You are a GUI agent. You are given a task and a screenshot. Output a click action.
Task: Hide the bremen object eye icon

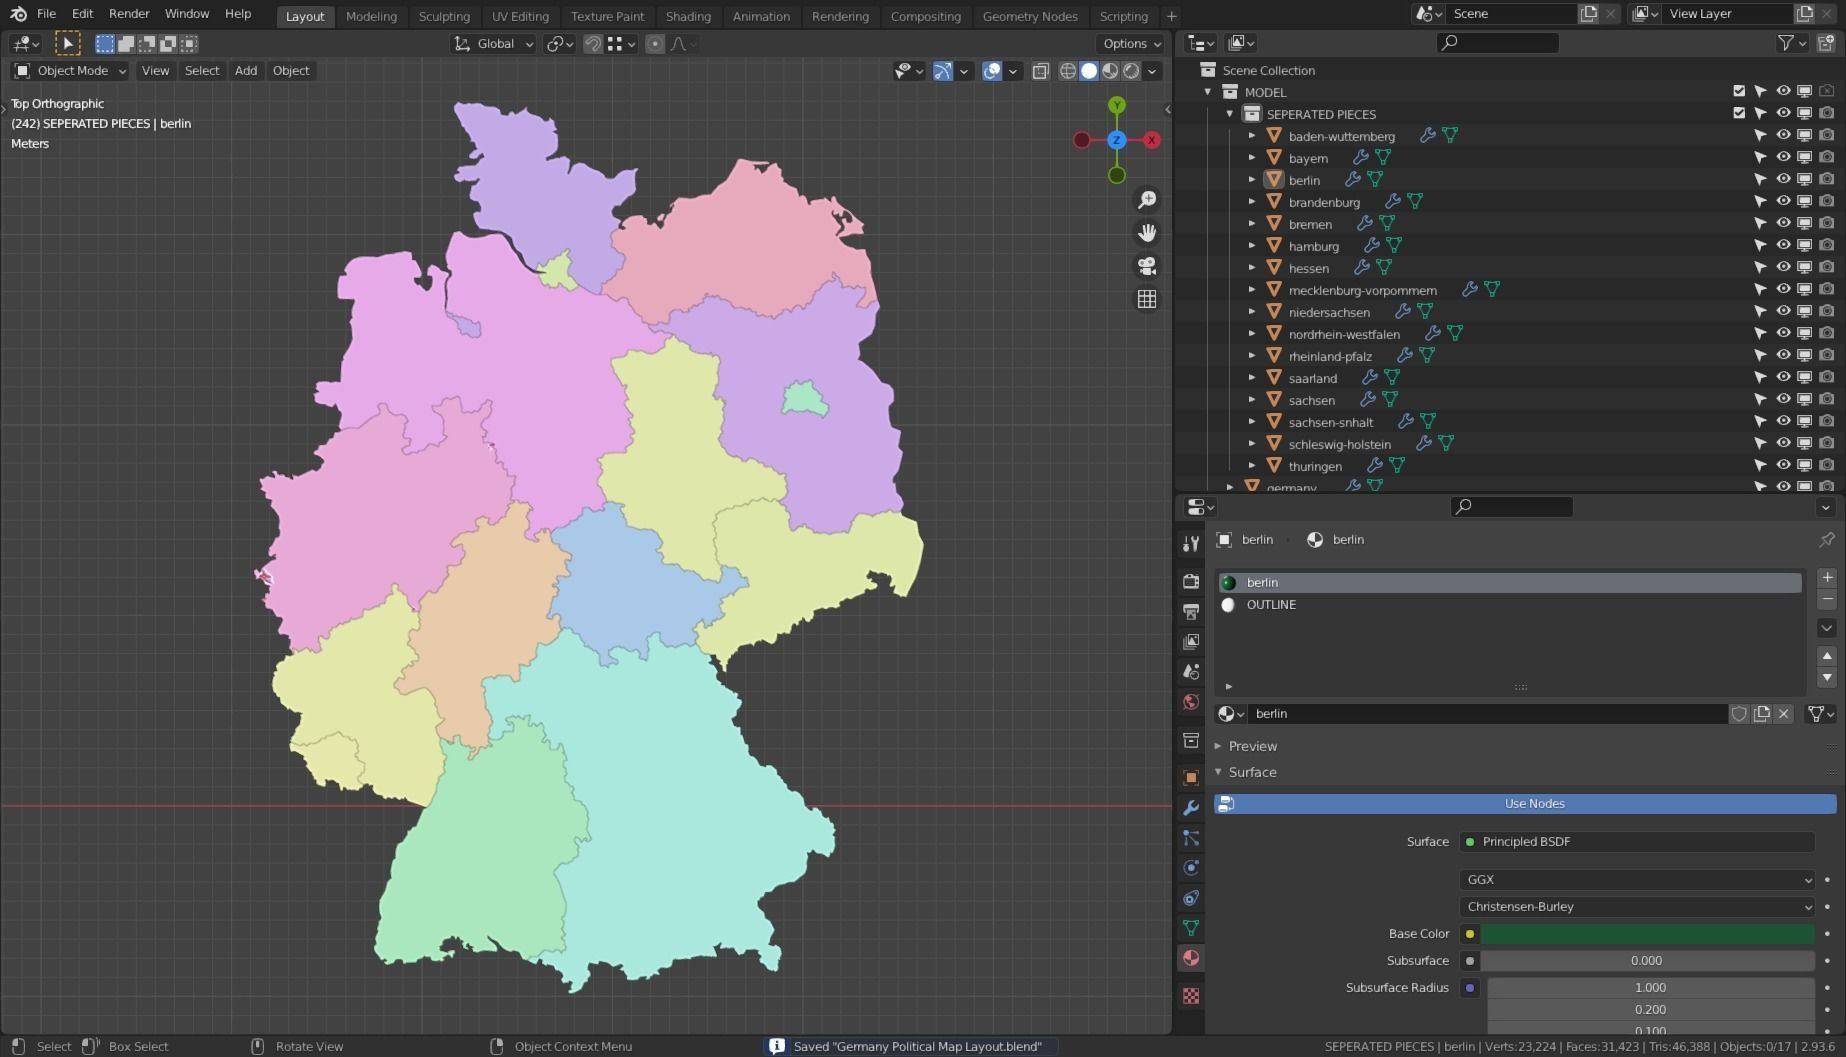click(1783, 223)
